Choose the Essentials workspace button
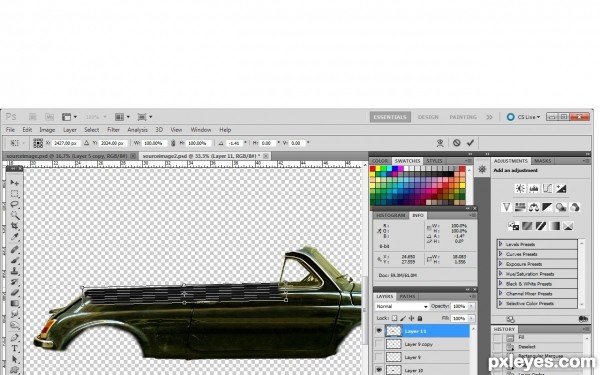Screen dimensions: 600x375 (390, 117)
